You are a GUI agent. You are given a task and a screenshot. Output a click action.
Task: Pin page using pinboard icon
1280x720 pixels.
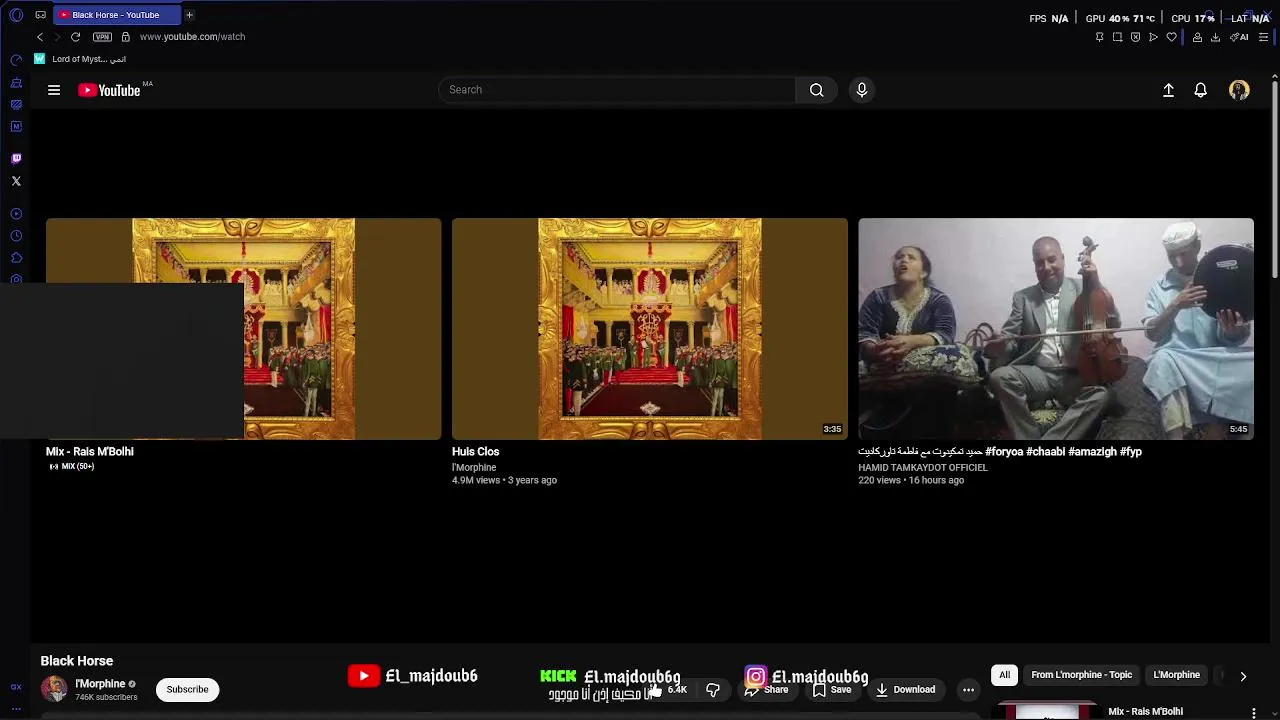coord(1099,37)
